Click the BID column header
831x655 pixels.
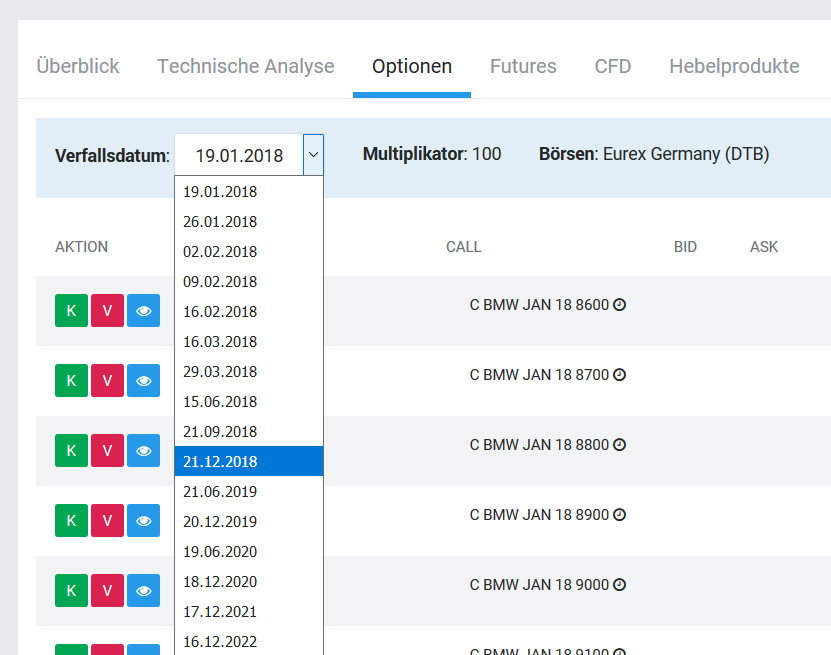(x=685, y=247)
